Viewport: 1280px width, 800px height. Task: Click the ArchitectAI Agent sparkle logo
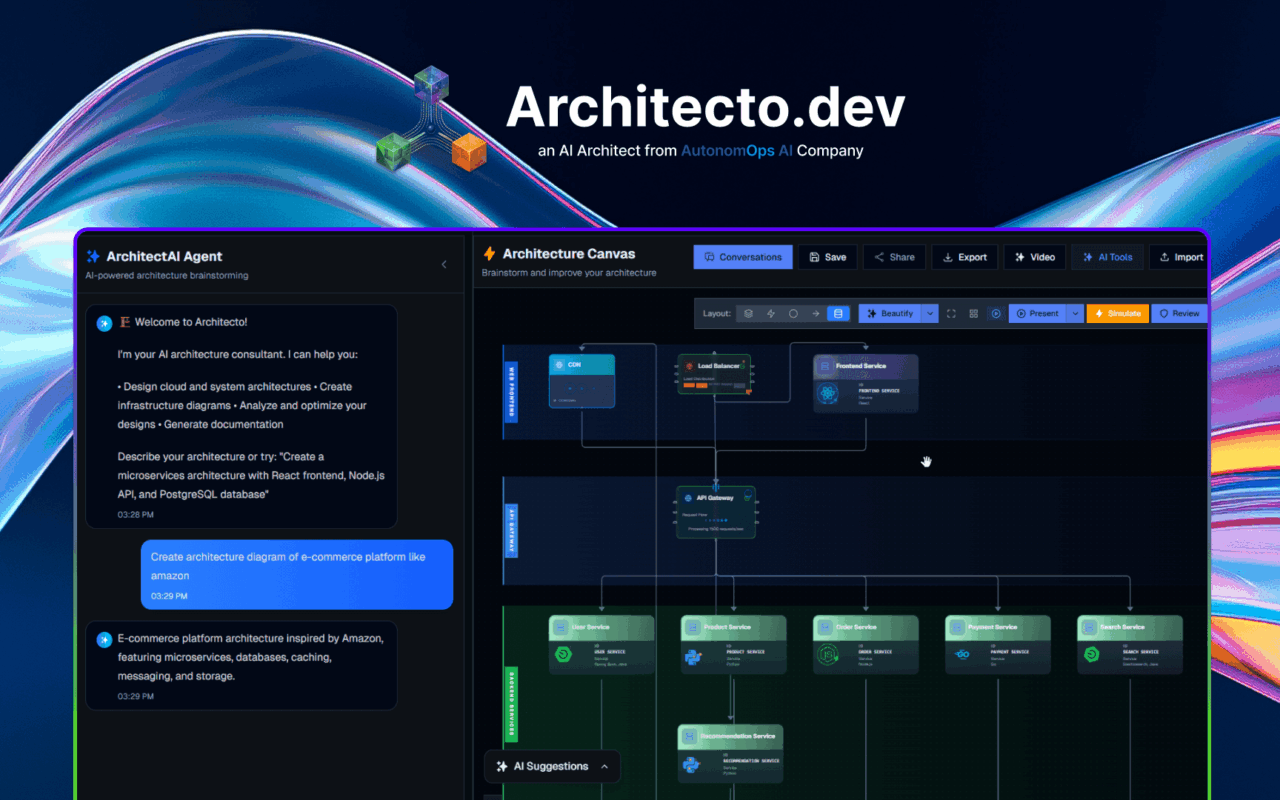click(x=94, y=256)
